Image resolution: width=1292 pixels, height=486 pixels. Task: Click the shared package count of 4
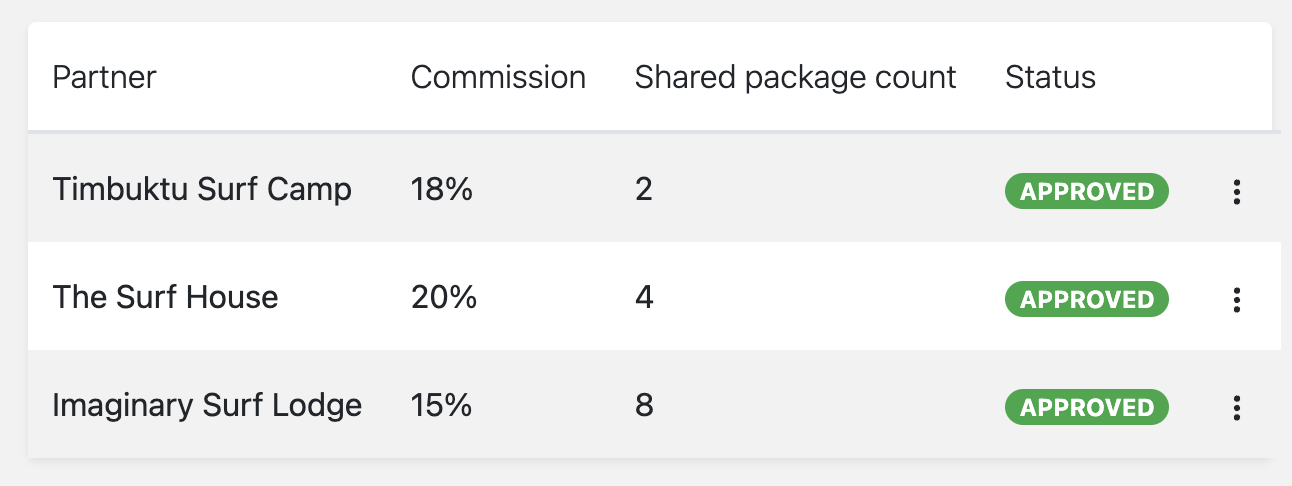click(644, 297)
